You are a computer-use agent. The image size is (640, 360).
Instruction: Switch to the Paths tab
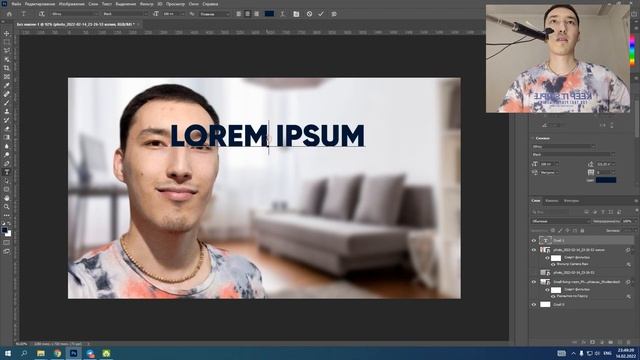(571, 201)
